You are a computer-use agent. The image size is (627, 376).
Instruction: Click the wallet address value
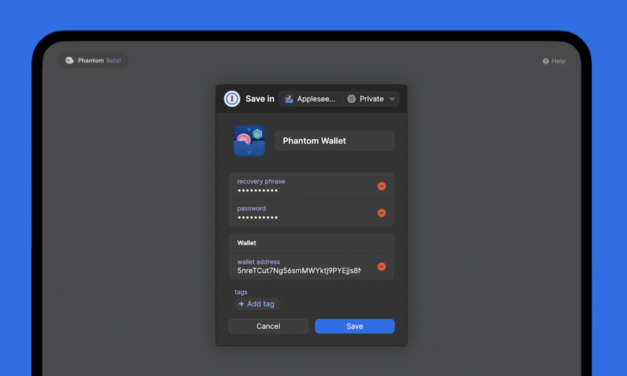(299, 271)
